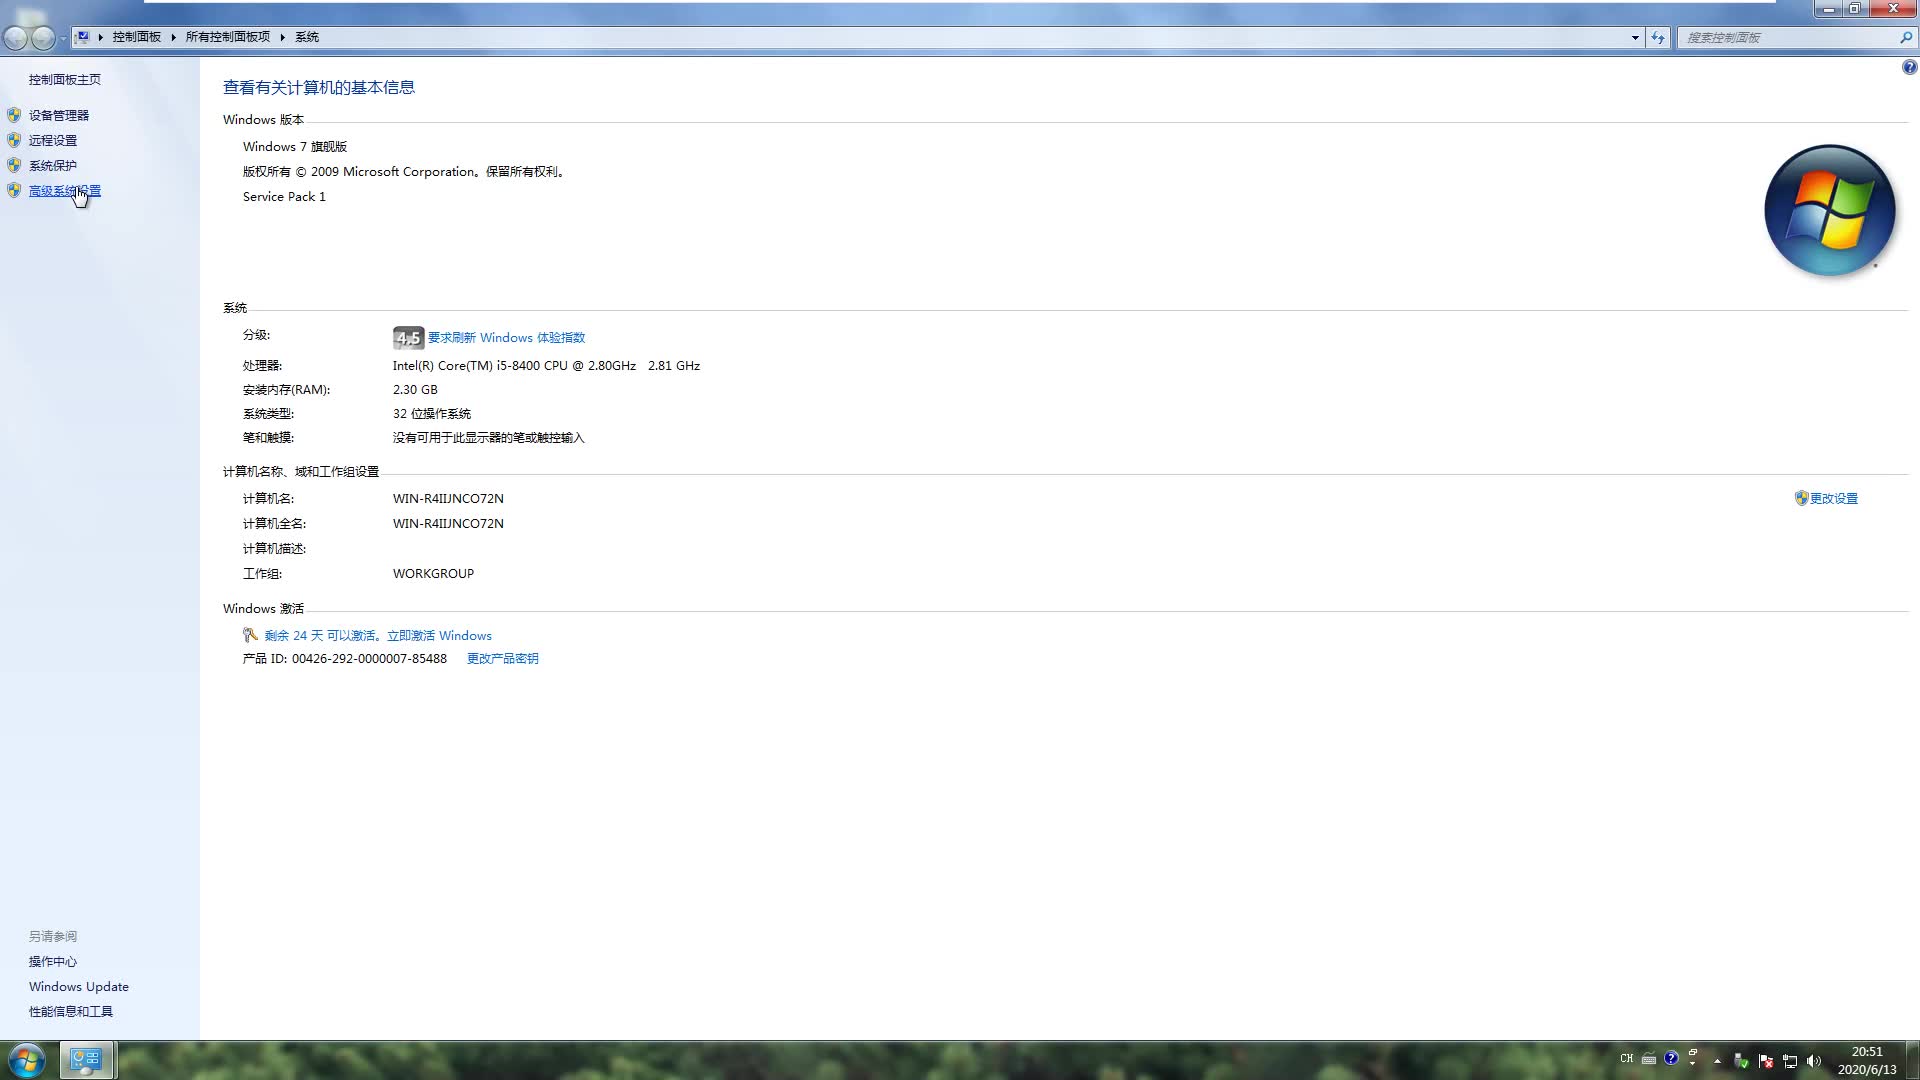Click the keys icon beside activation link
This screenshot has height=1080, width=1920.
tap(251, 635)
